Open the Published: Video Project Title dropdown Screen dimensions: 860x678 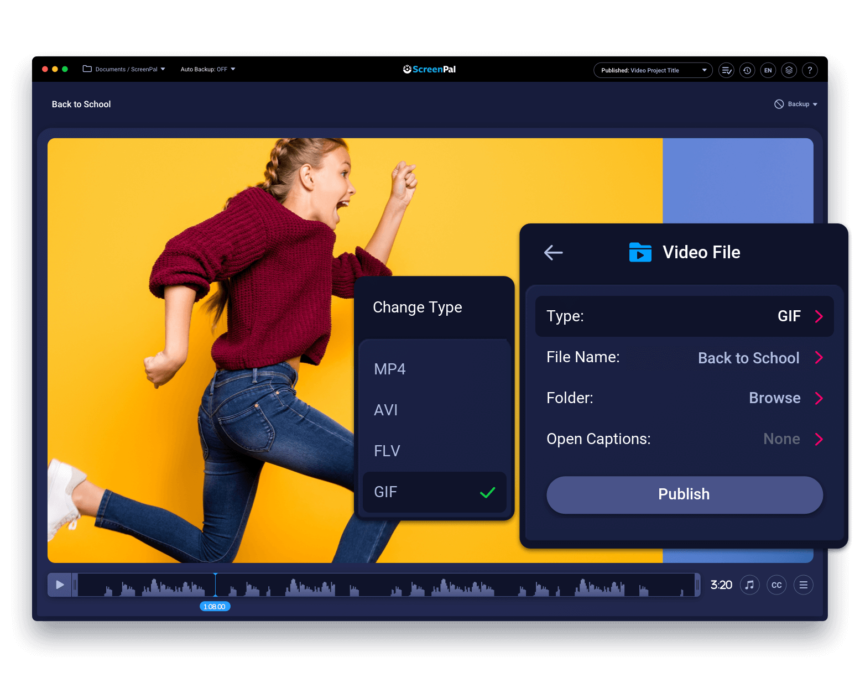653,70
